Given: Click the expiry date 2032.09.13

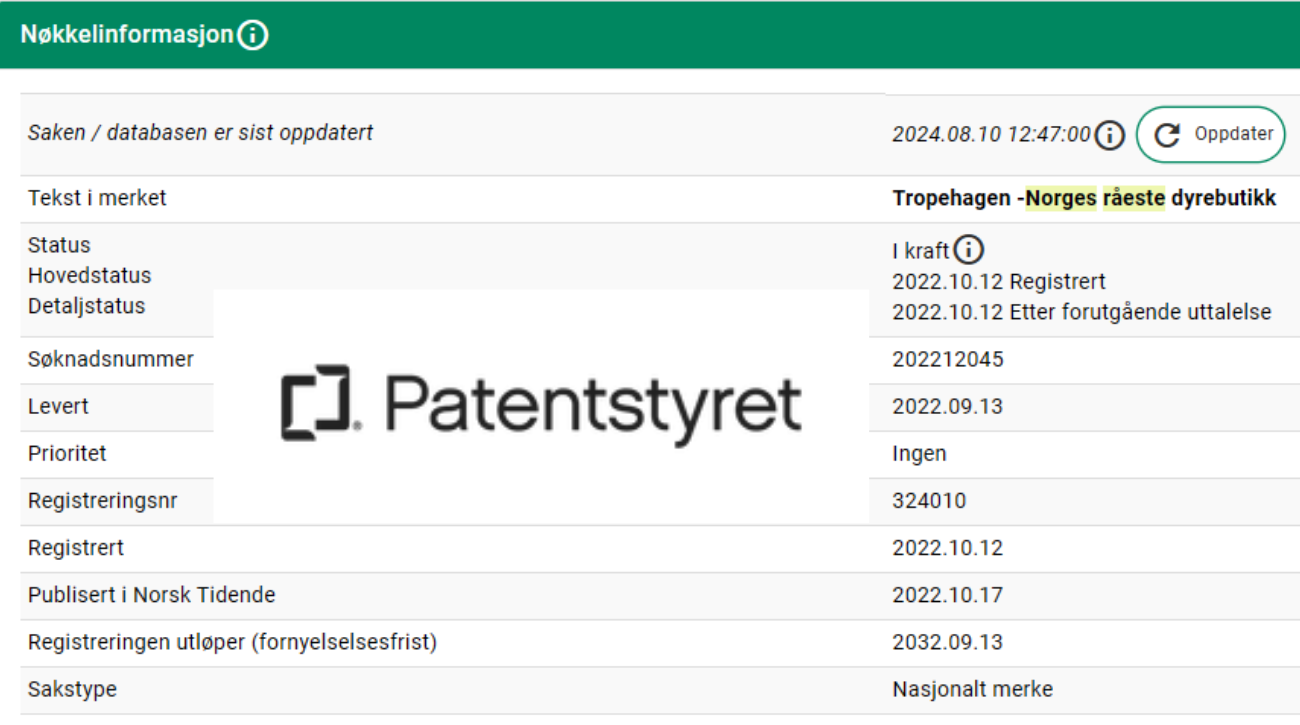Looking at the screenshot, I should [x=947, y=642].
